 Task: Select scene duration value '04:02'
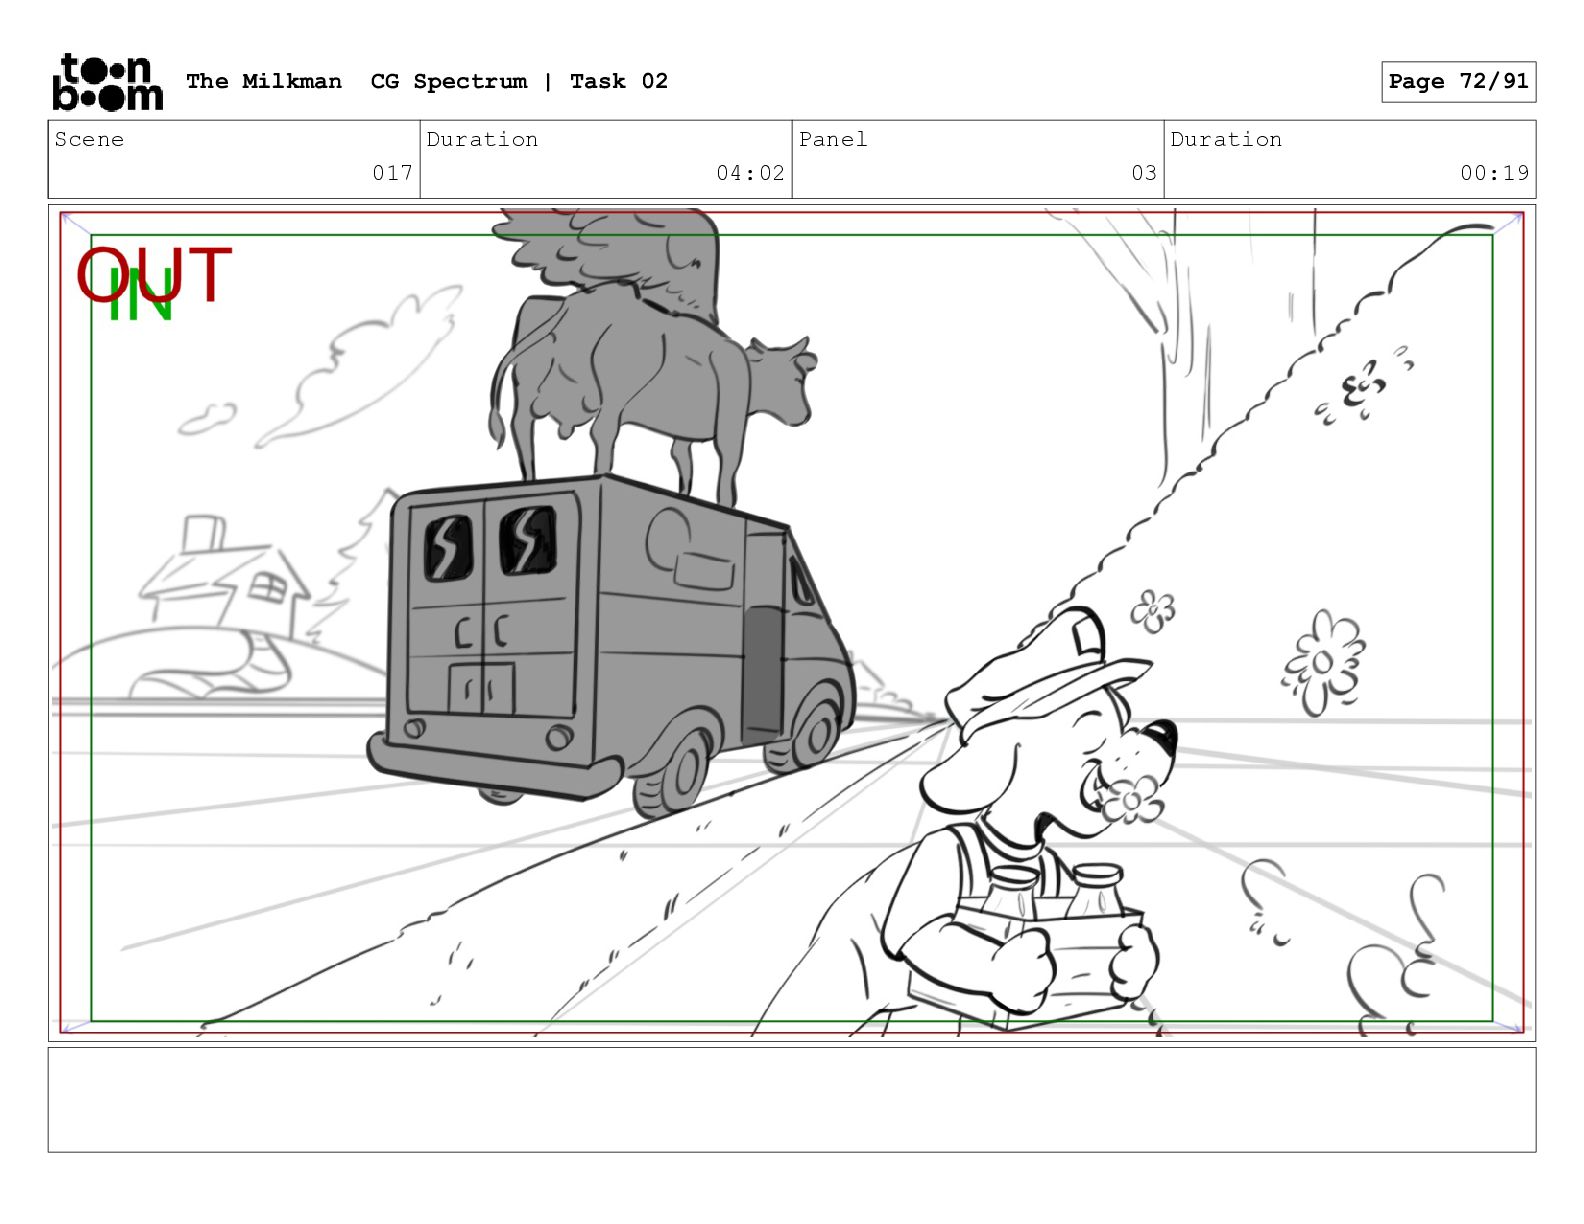coord(750,173)
